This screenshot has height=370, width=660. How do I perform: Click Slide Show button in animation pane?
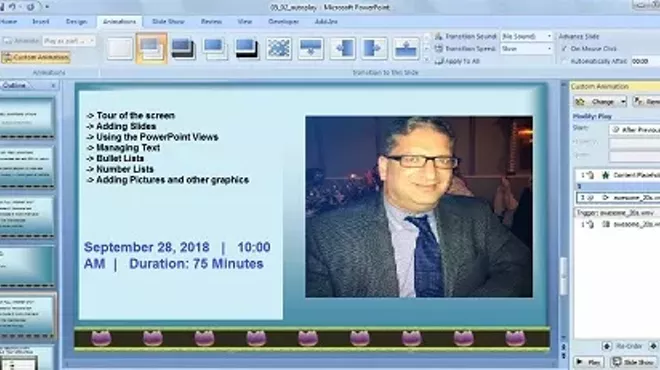click(633, 362)
